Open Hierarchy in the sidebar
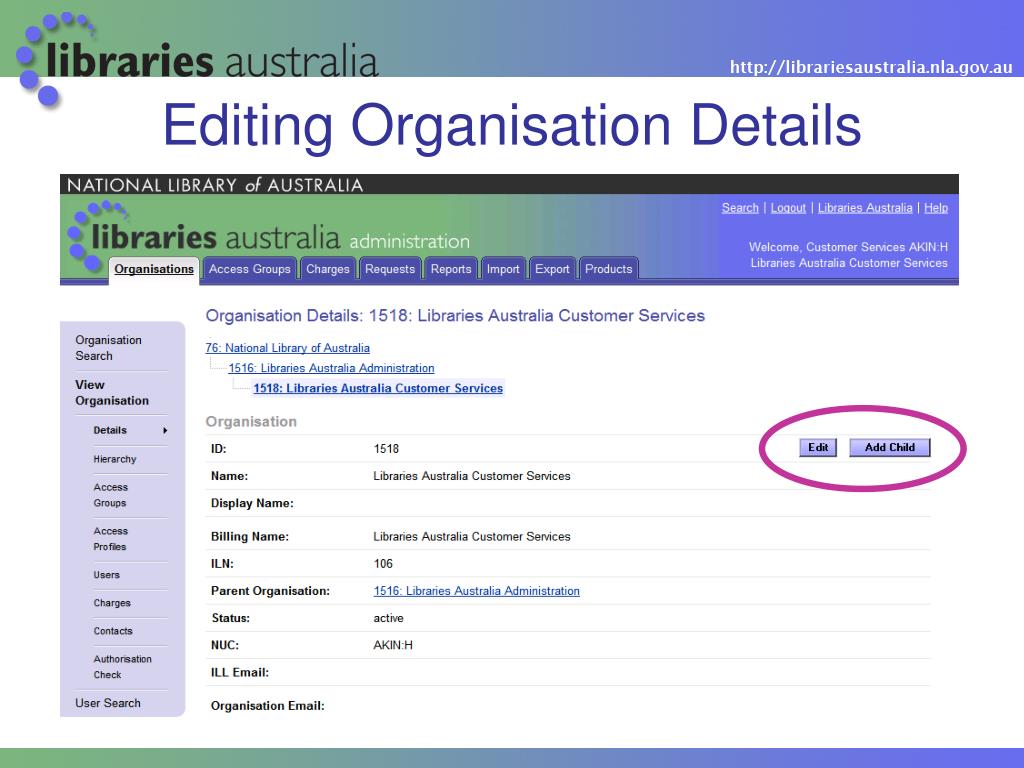The width and height of the screenshot is (1024, 768). (115, 459)
